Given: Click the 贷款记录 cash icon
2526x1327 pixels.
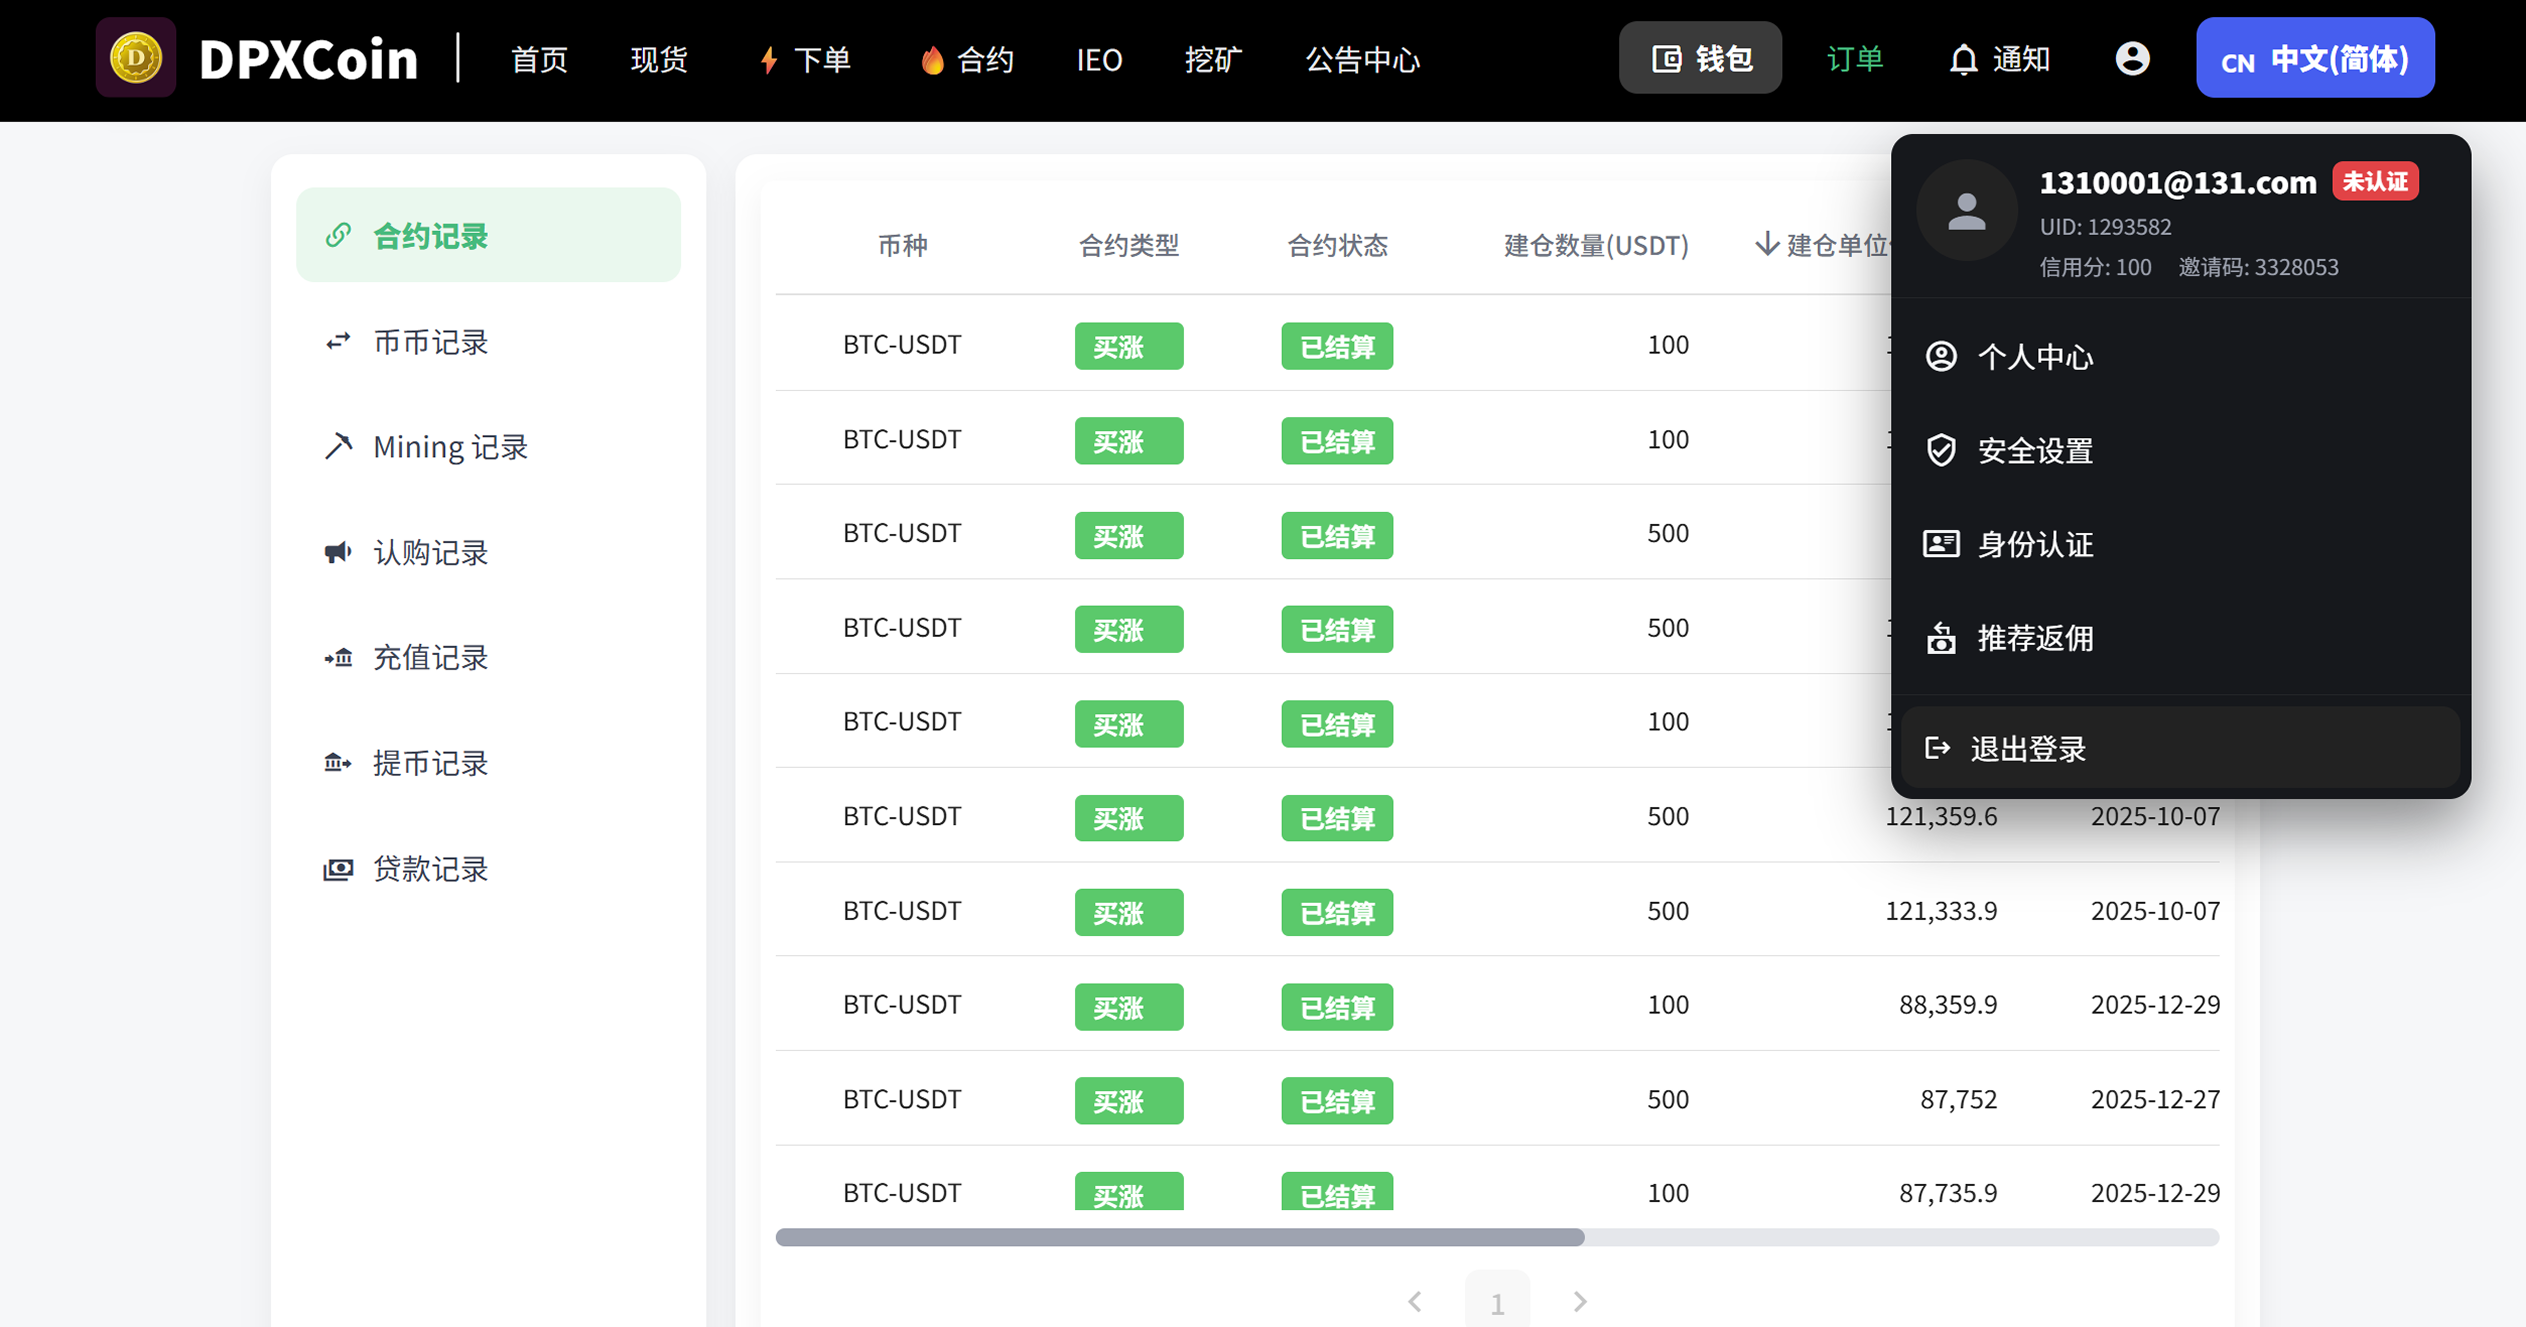Looking at the screenshot, I should coord(338,868).
